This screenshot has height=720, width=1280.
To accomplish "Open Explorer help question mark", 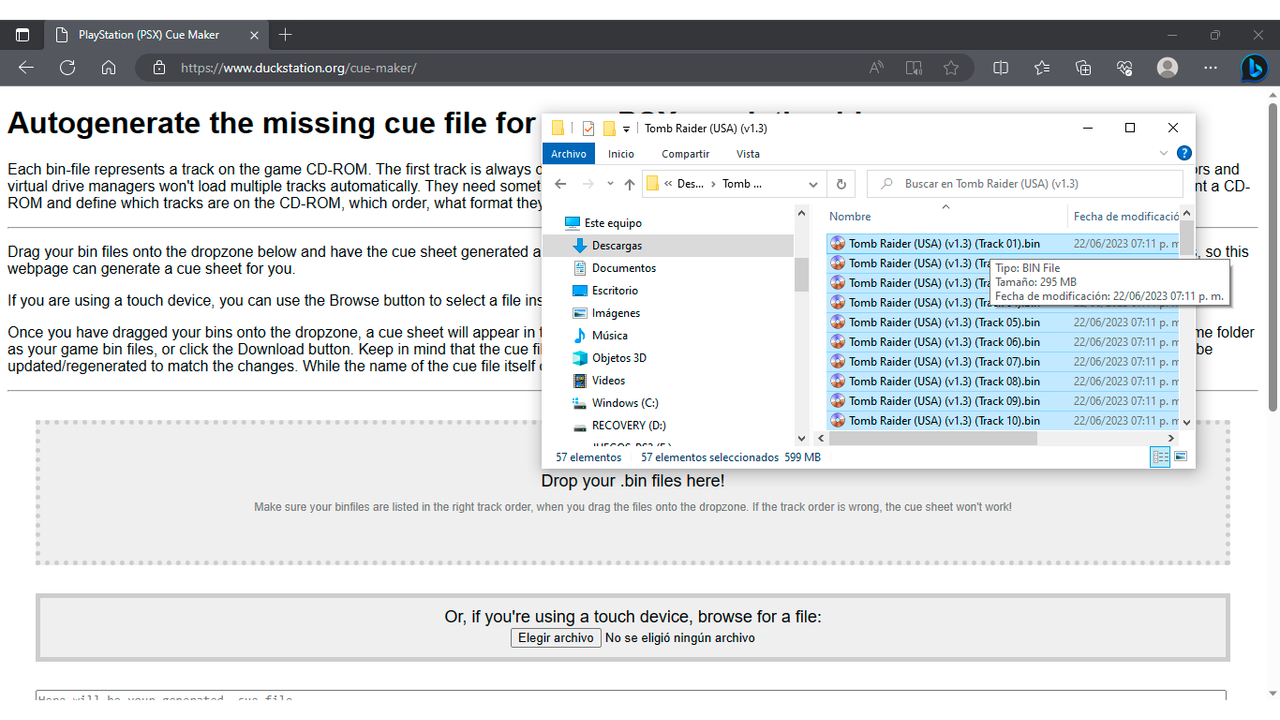I will point(1184,154).
